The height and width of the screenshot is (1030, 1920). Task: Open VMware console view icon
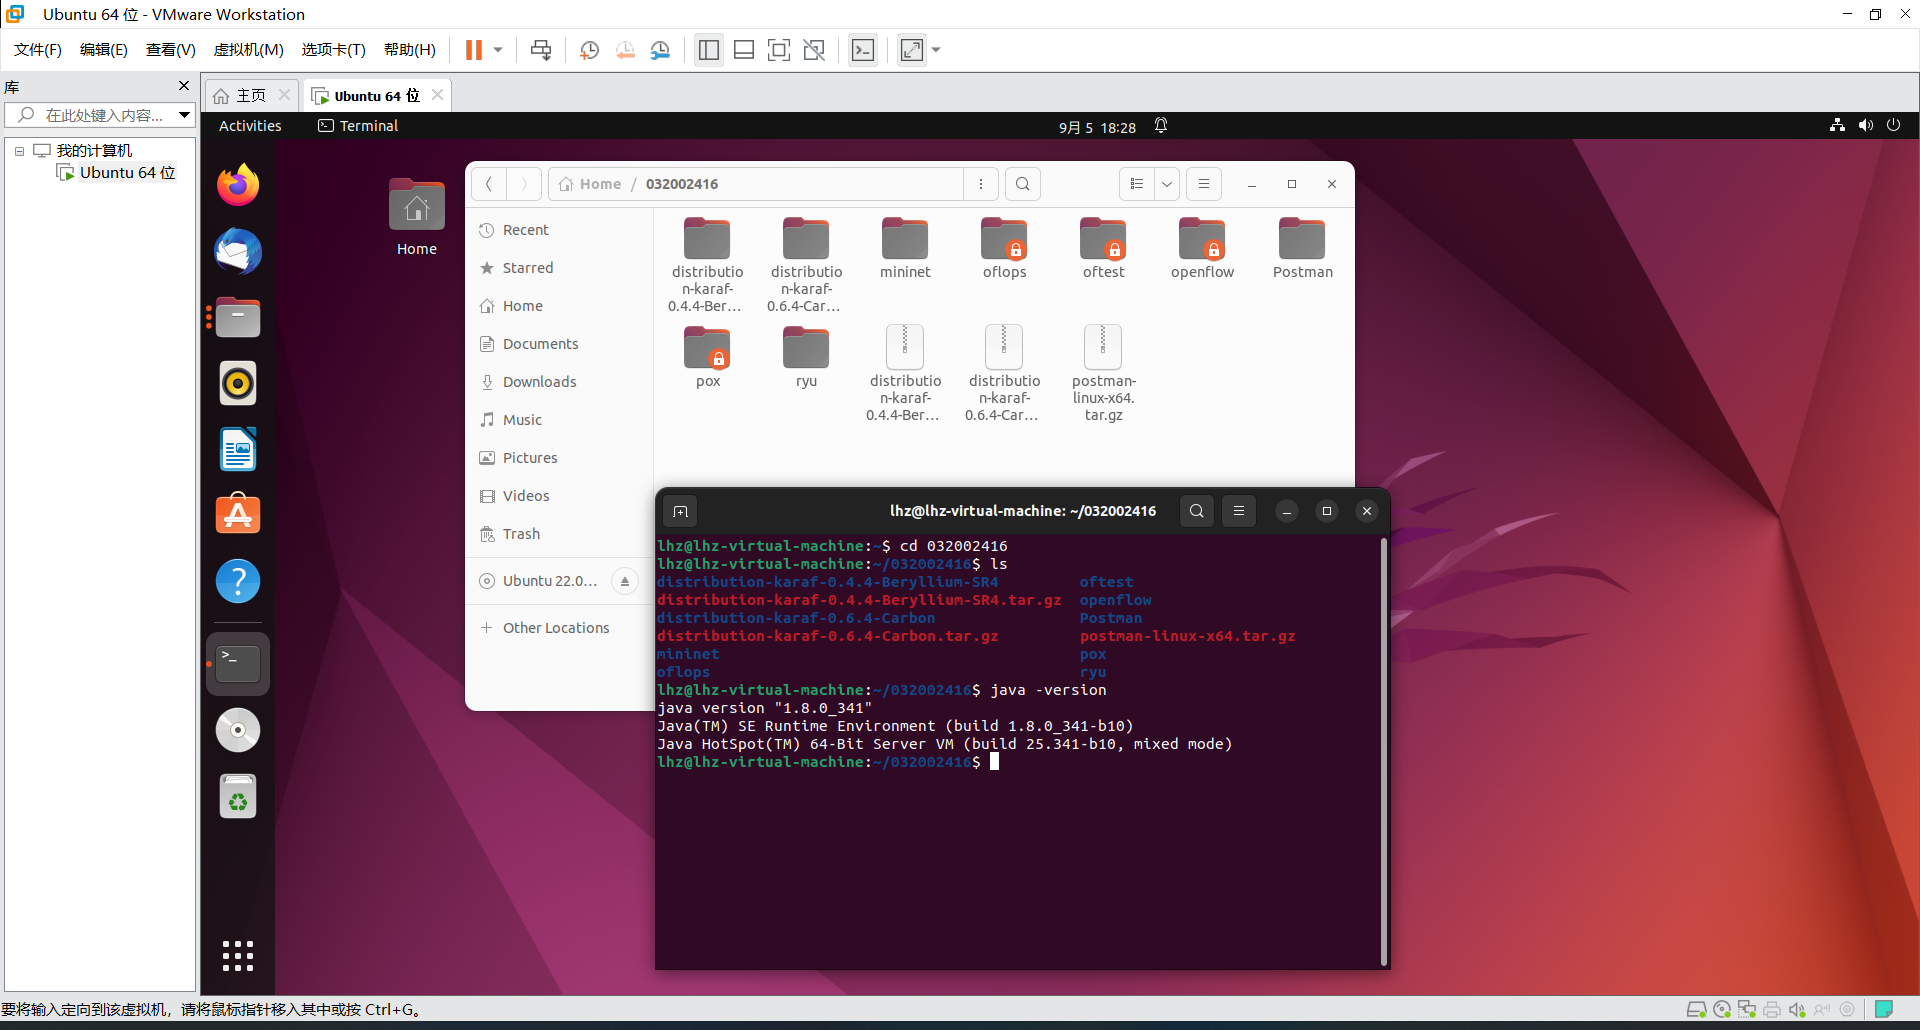click(x=862, y=50)
